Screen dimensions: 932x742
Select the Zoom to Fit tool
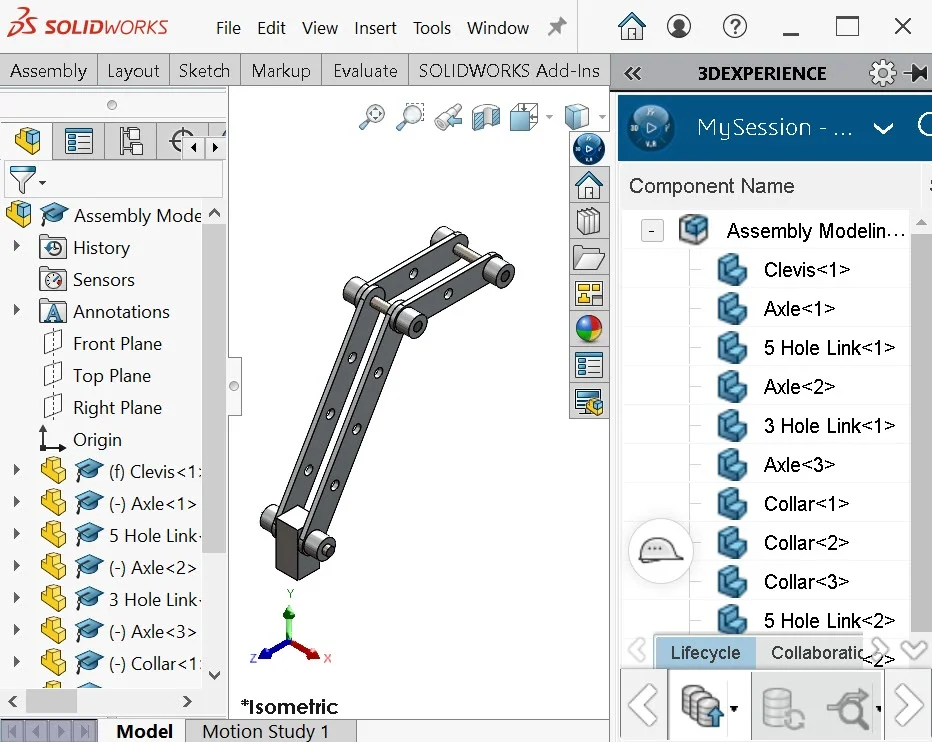click(x=372, y=115)
